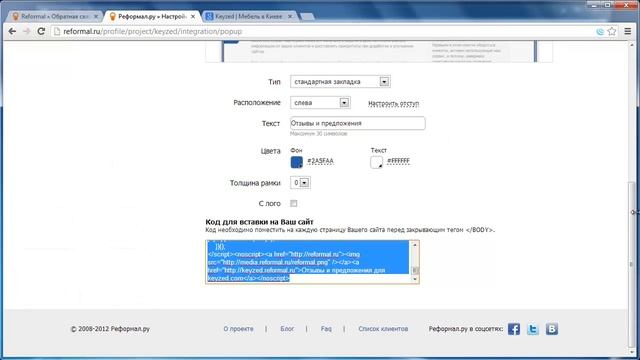Open the Блог footer link
This screenshot has height=360, width=640.
tap(287, 329)
